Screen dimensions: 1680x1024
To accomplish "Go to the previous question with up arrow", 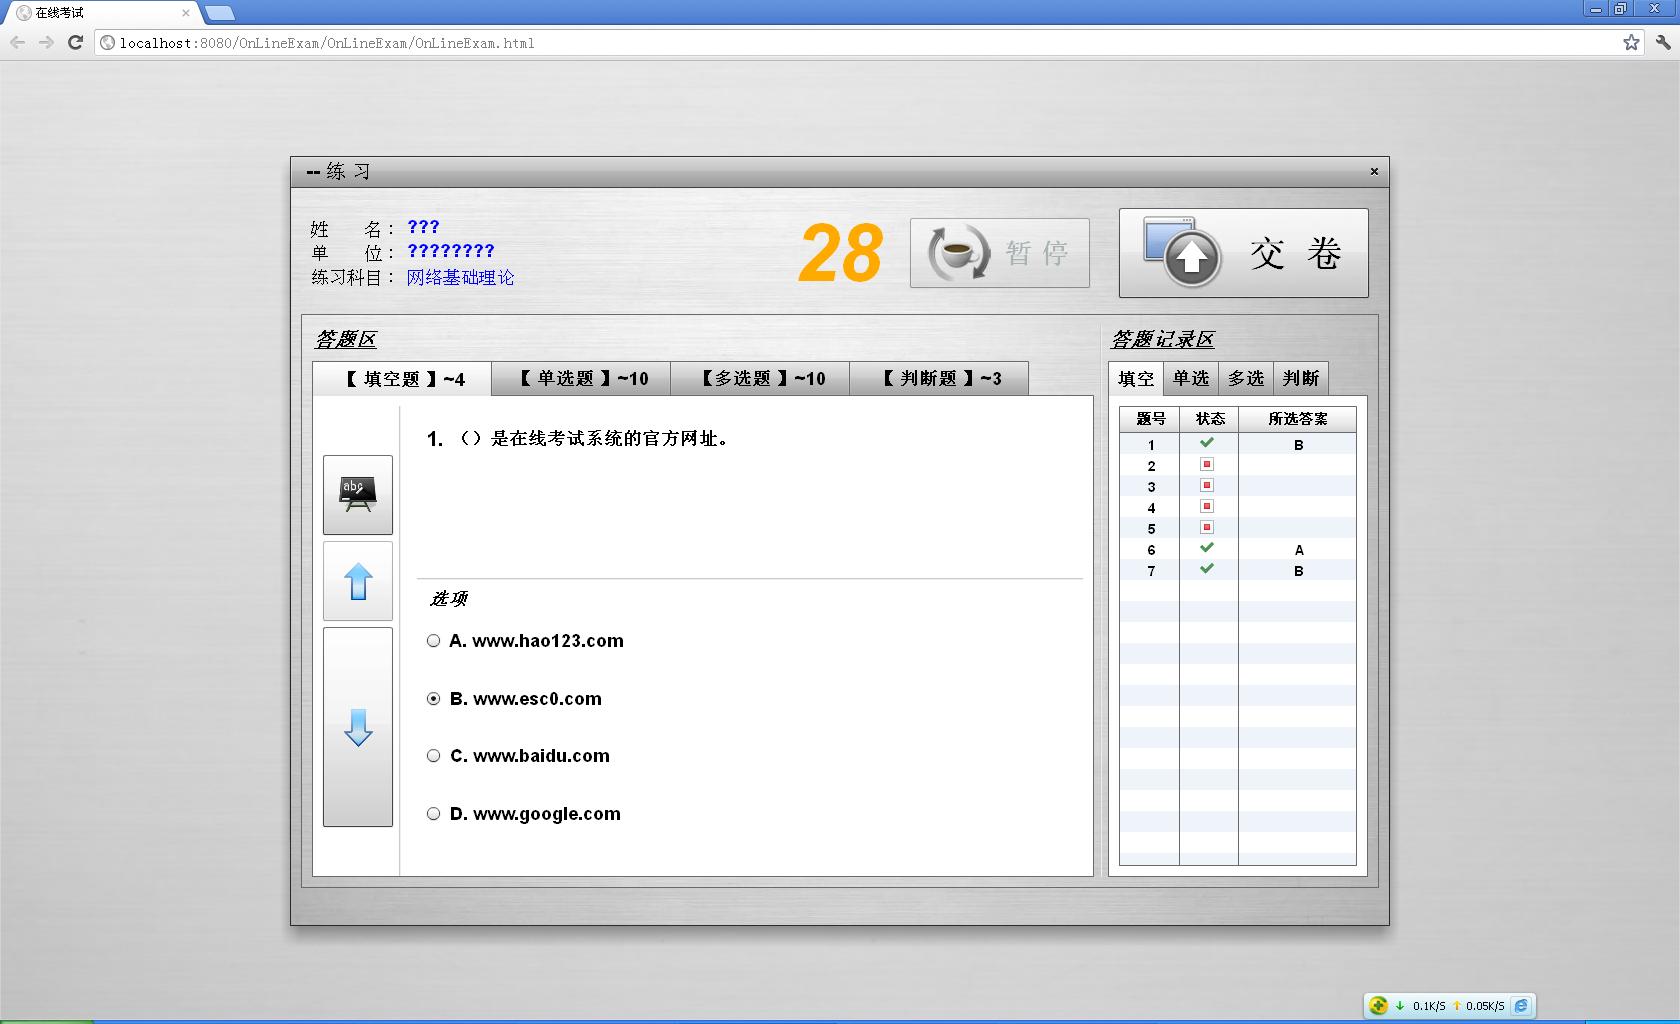I will [x=357, y=581].
